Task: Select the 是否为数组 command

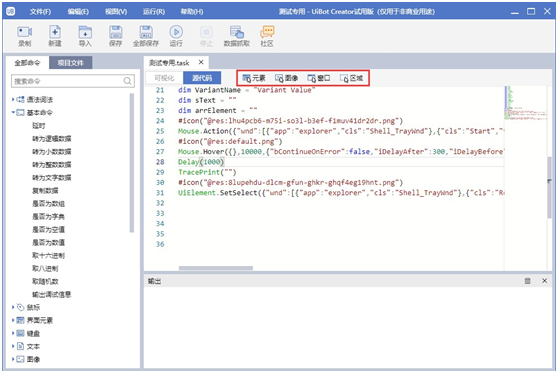Action: click(x=48, y=204)
